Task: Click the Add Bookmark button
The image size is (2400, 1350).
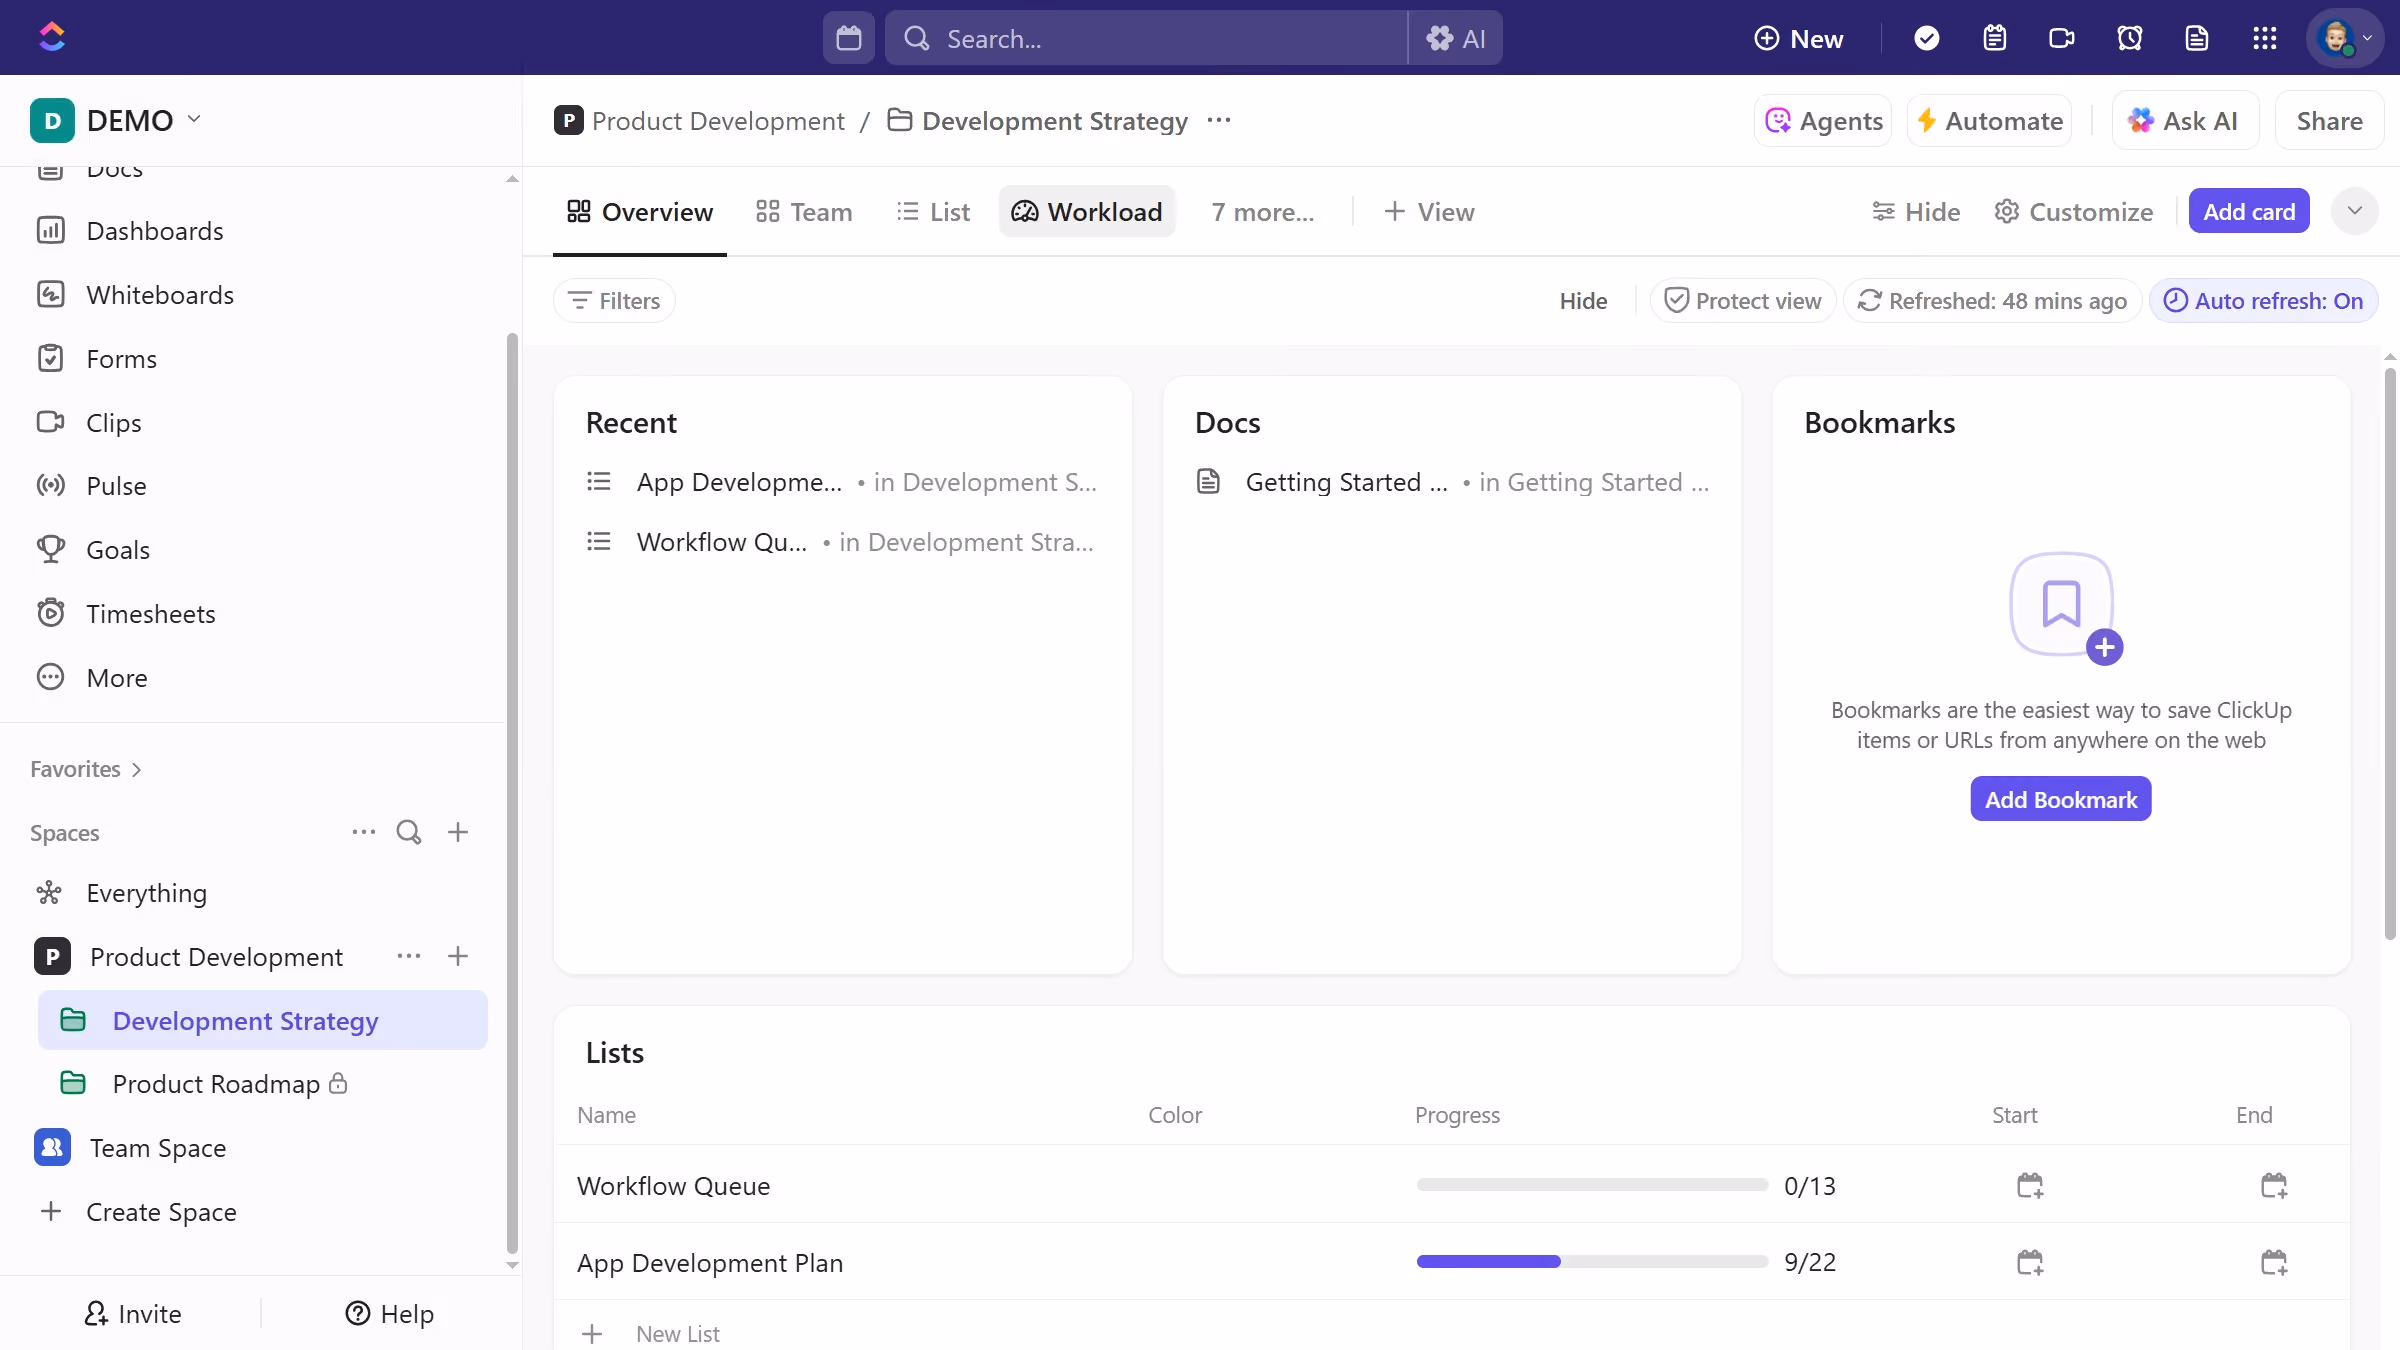Action: click(2061, 799)
